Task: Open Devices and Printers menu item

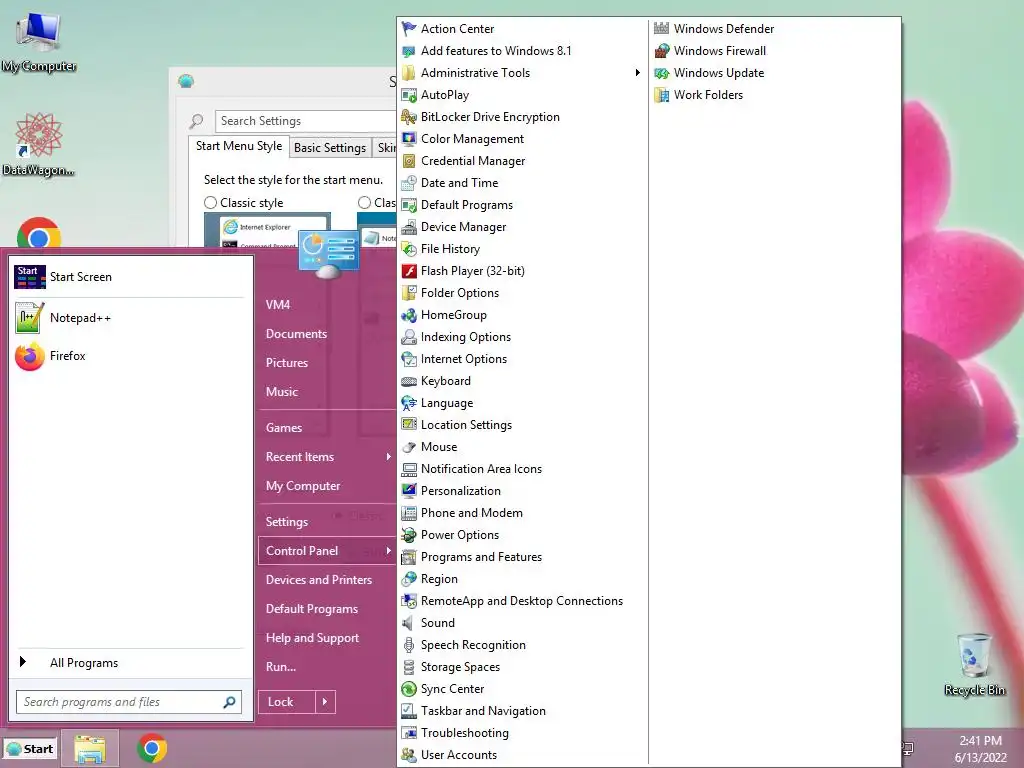Action: pyautogui.click(x=319, y=580)
